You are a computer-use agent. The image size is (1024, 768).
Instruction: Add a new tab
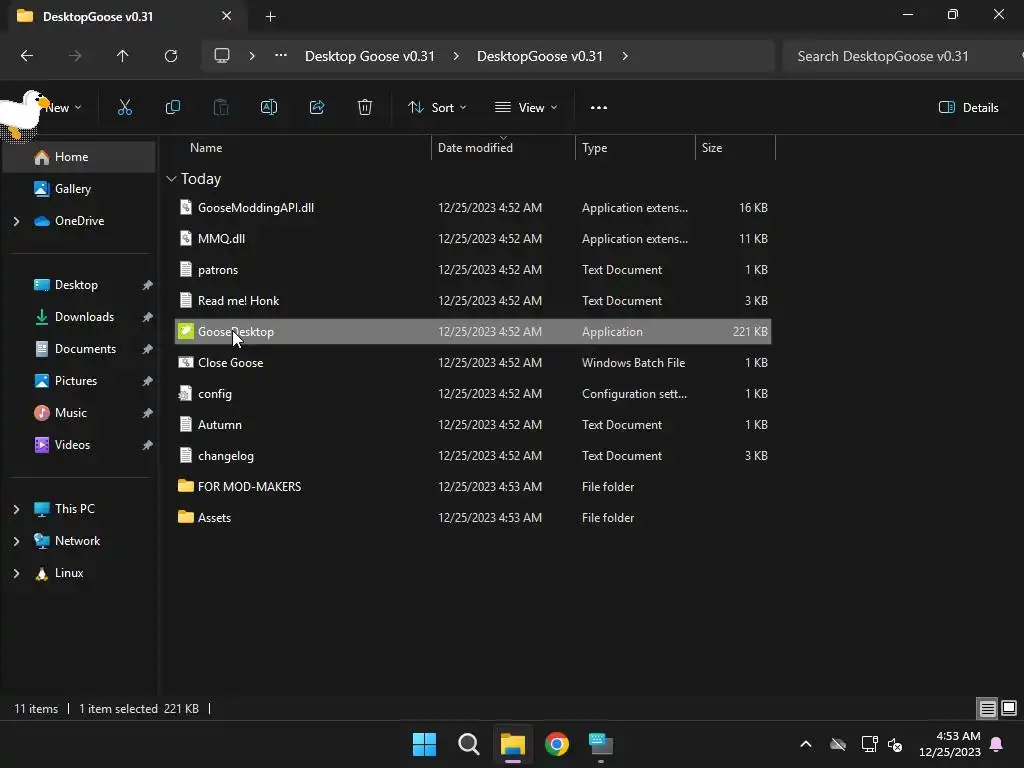point(270,17)
